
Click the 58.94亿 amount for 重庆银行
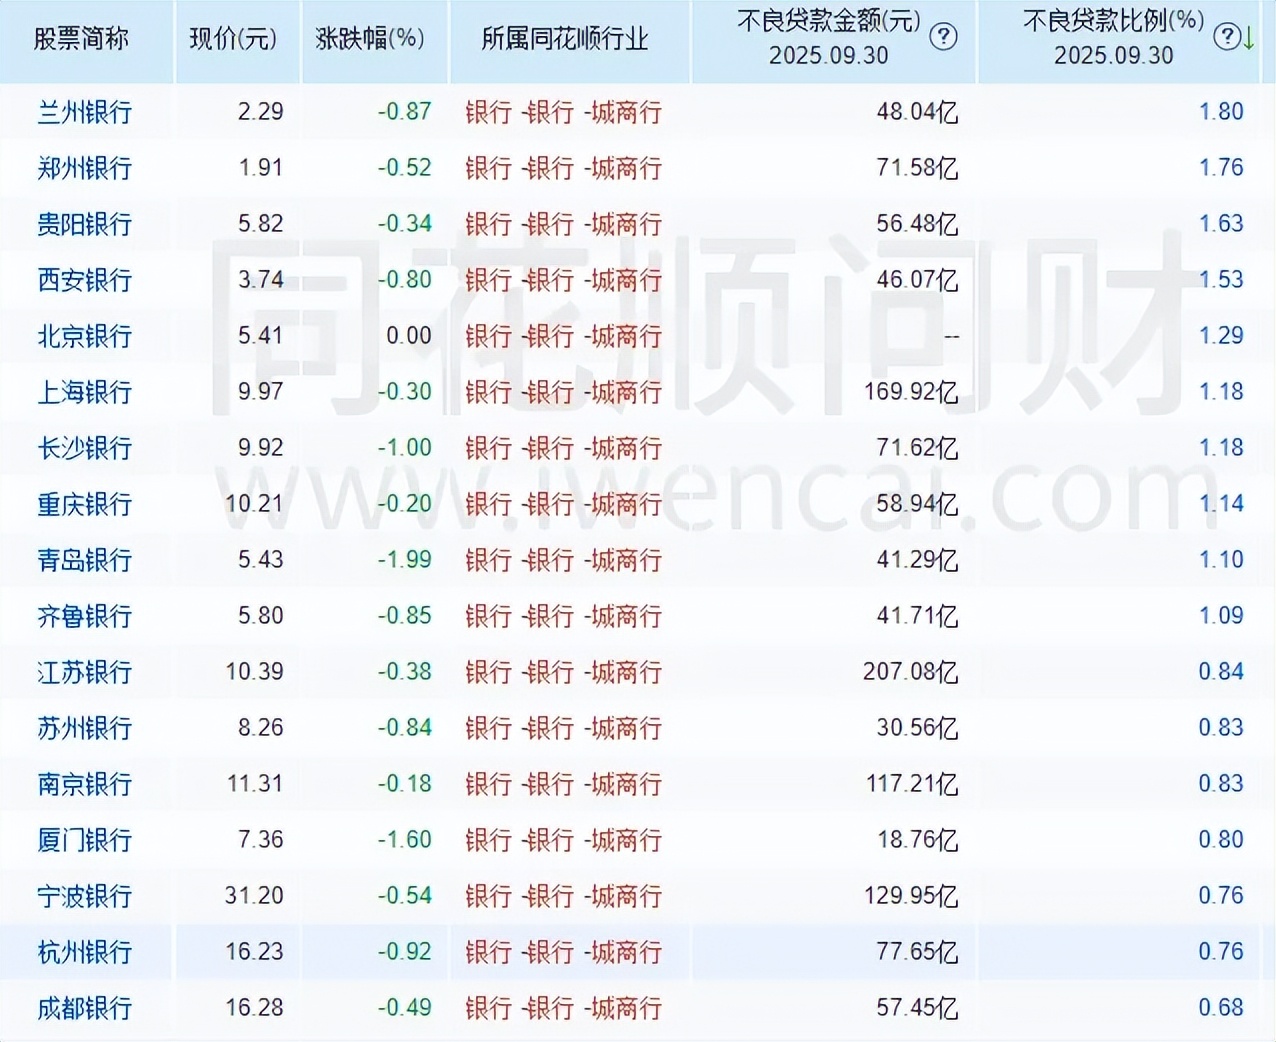coord(917,504)
